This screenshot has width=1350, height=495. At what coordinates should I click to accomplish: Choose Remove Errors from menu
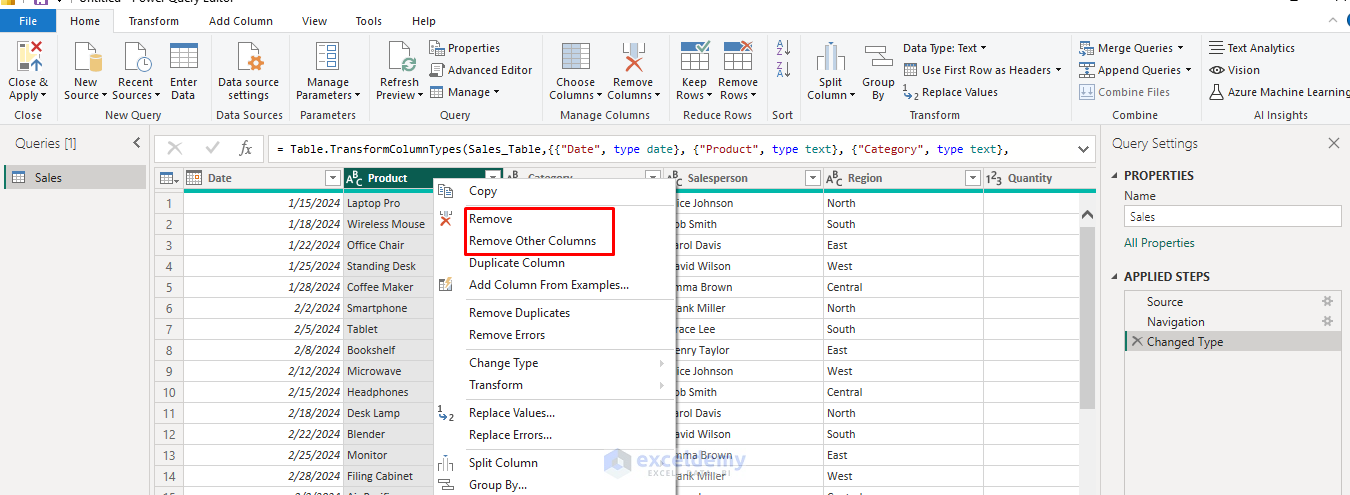pyautogui.click(x=507, y=335)
